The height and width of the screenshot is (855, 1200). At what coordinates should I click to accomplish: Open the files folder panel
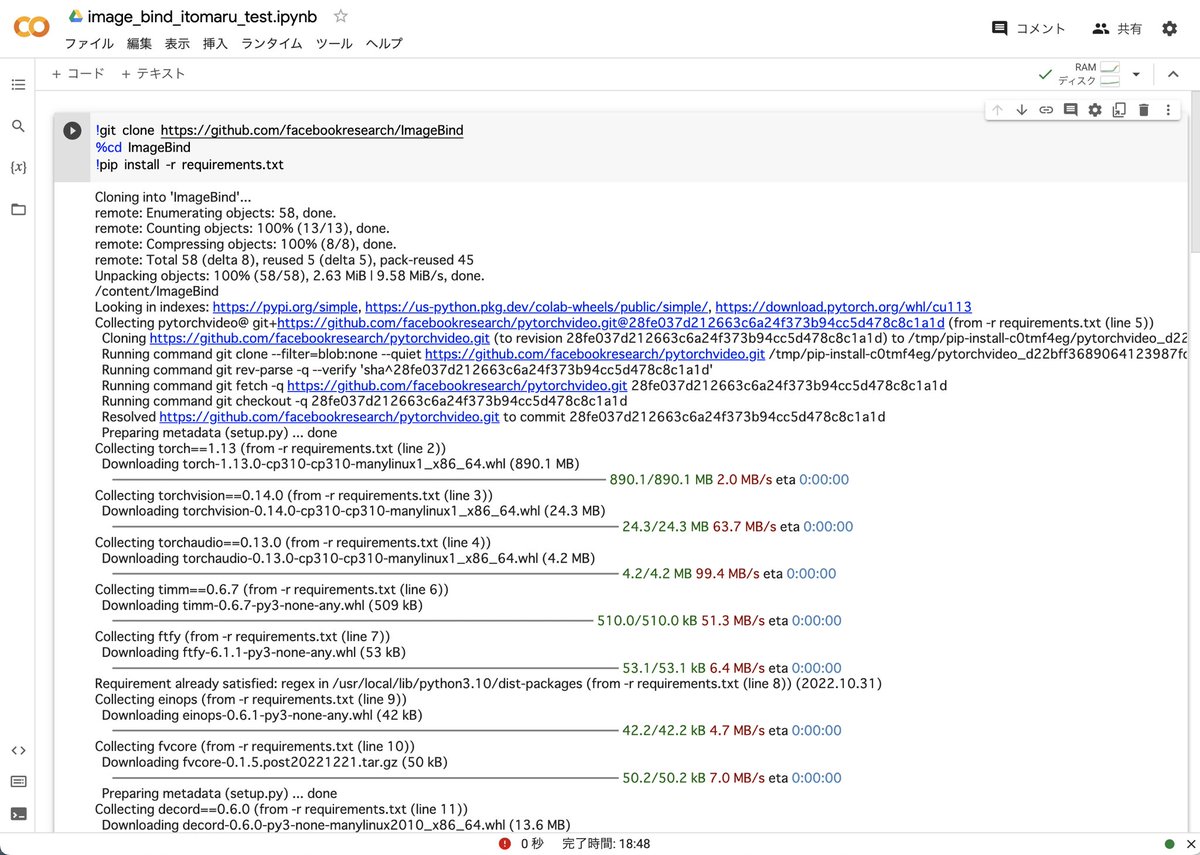point(18,209)
